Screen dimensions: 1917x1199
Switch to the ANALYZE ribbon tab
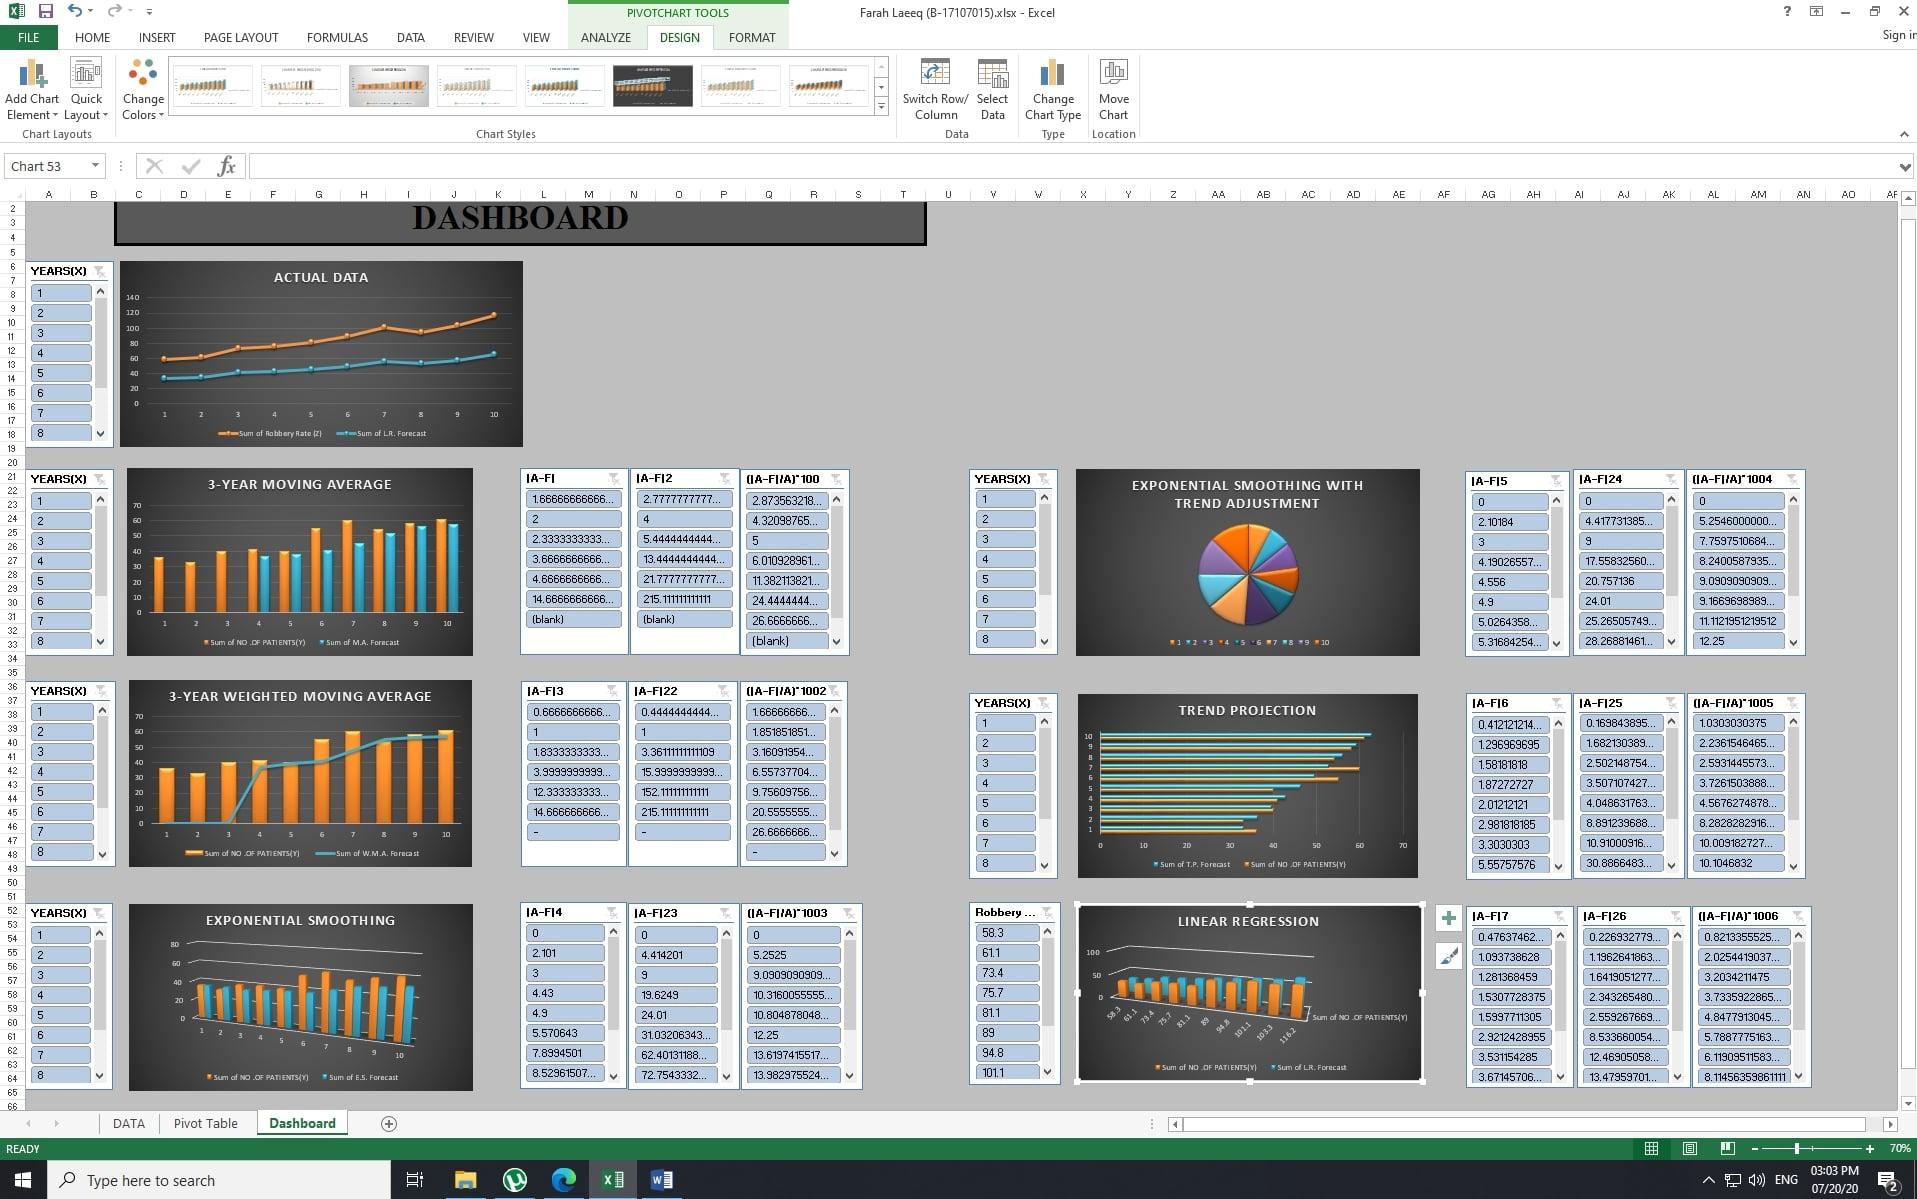[x=605, y=37]
